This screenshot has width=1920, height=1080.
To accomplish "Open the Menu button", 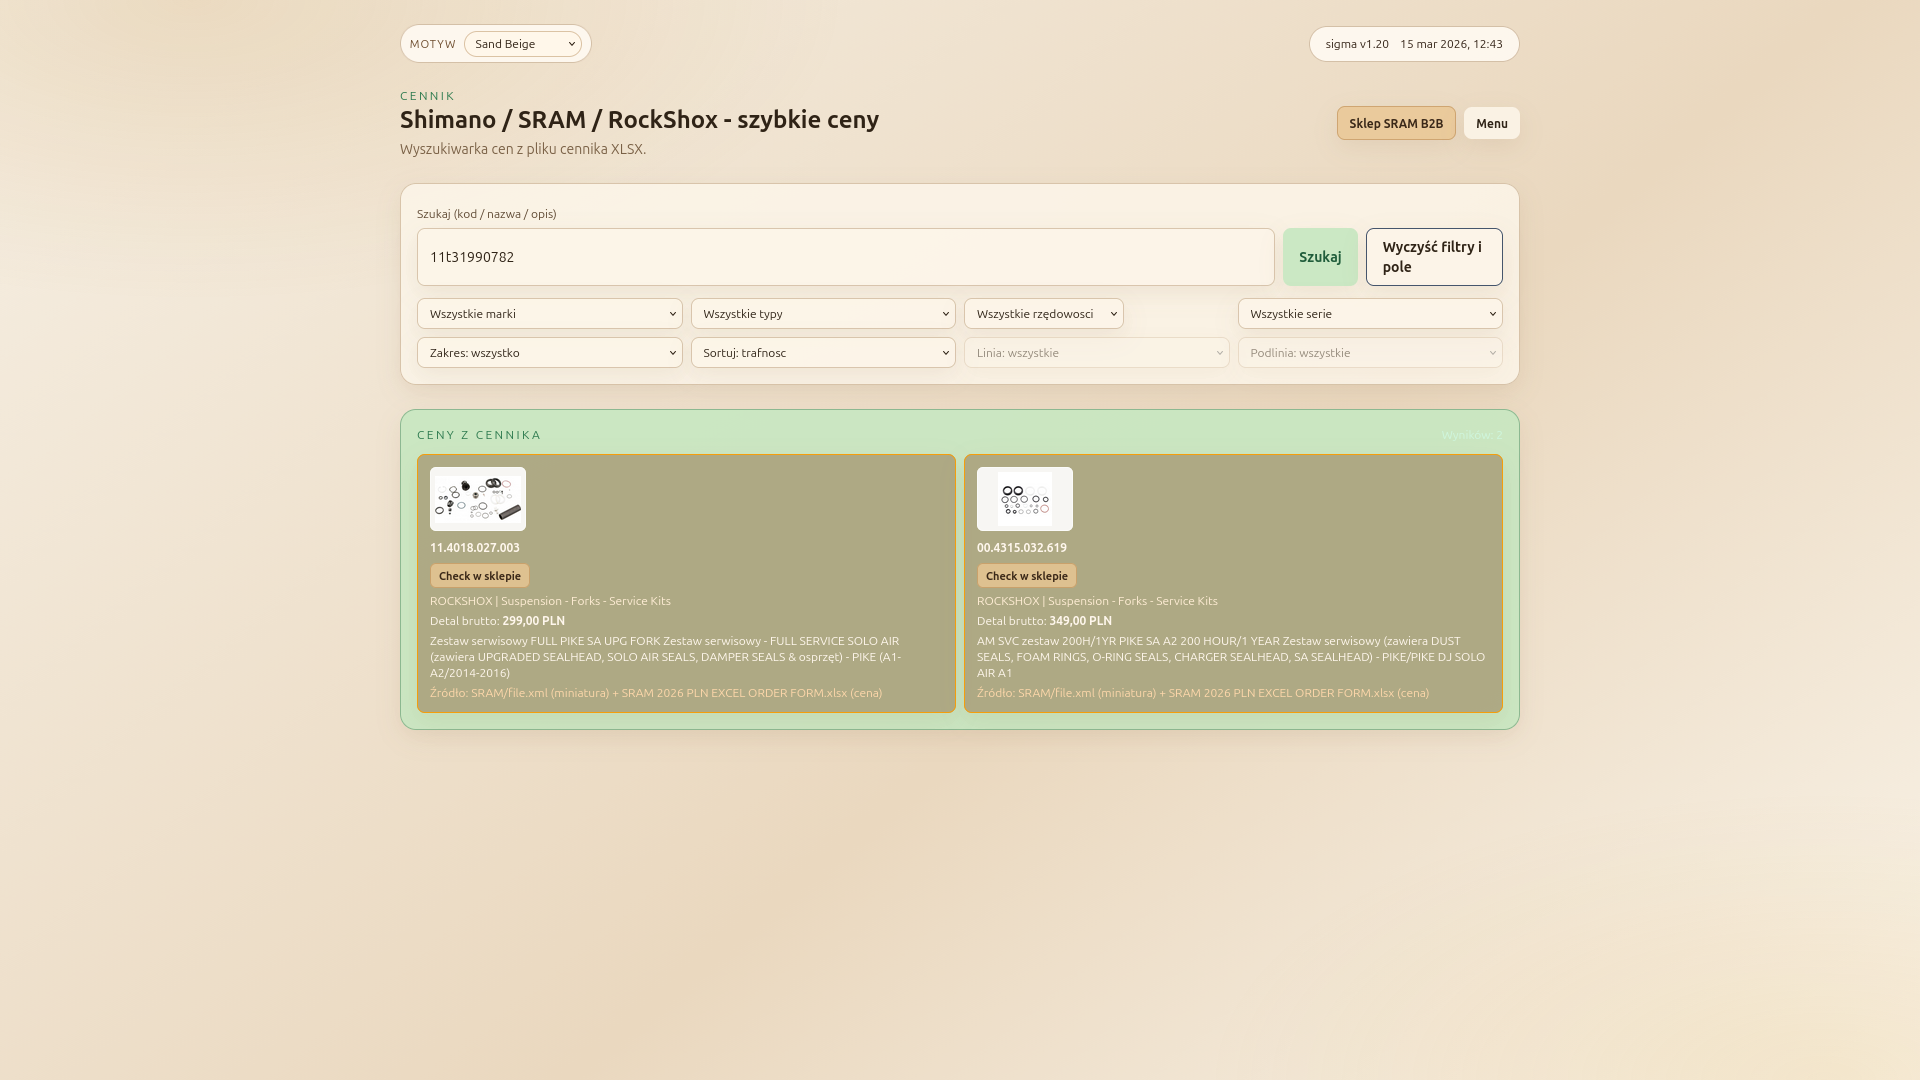I will (1491, 123).
